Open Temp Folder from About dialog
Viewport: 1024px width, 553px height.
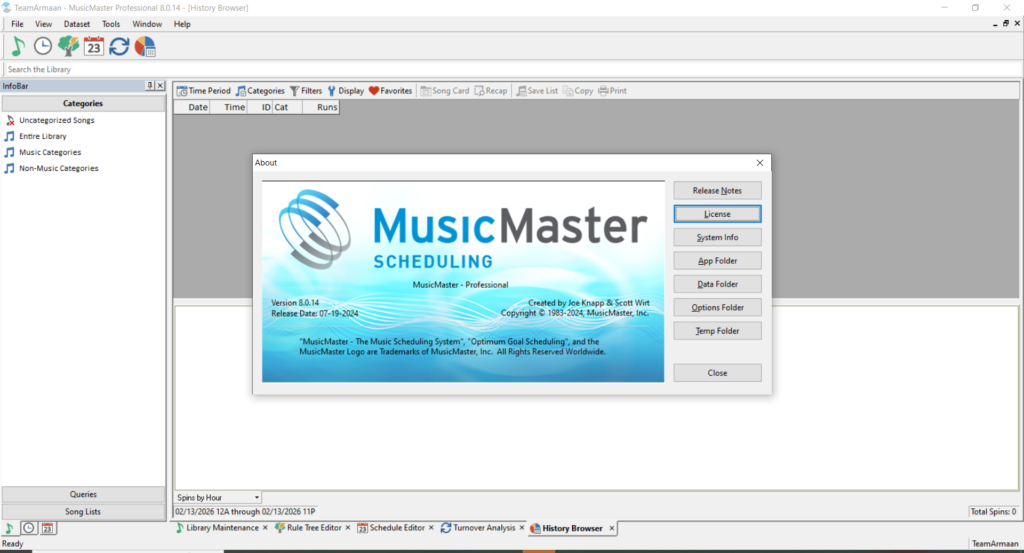tap(717, 331)
